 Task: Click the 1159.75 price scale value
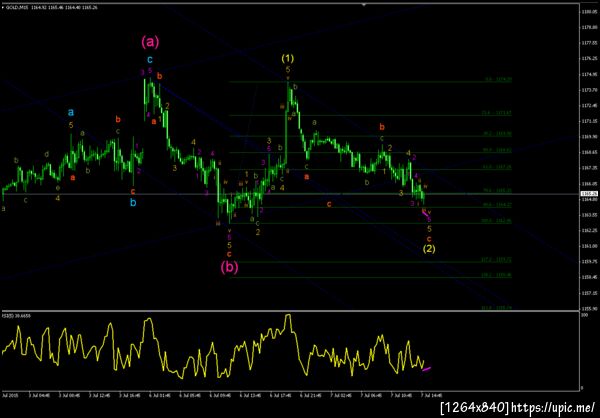point(590,261)
